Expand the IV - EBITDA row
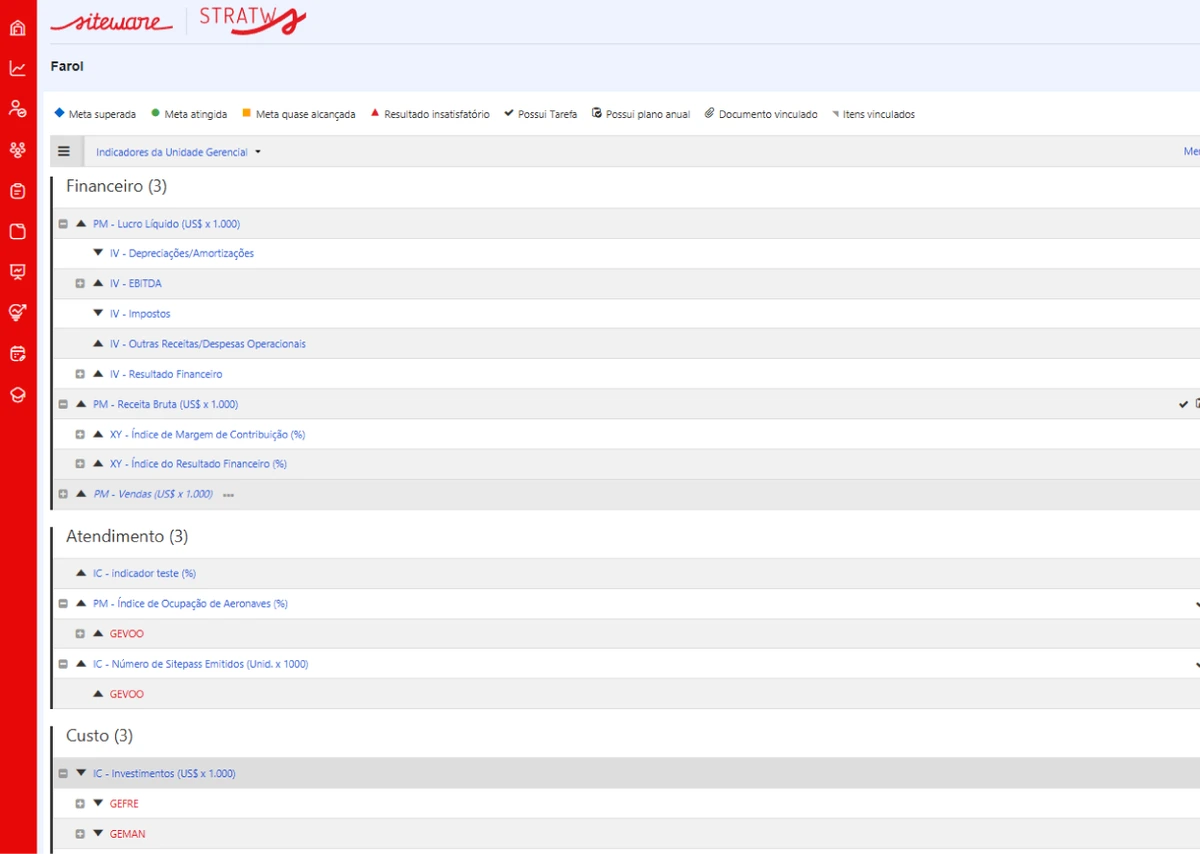 (80, 284)
